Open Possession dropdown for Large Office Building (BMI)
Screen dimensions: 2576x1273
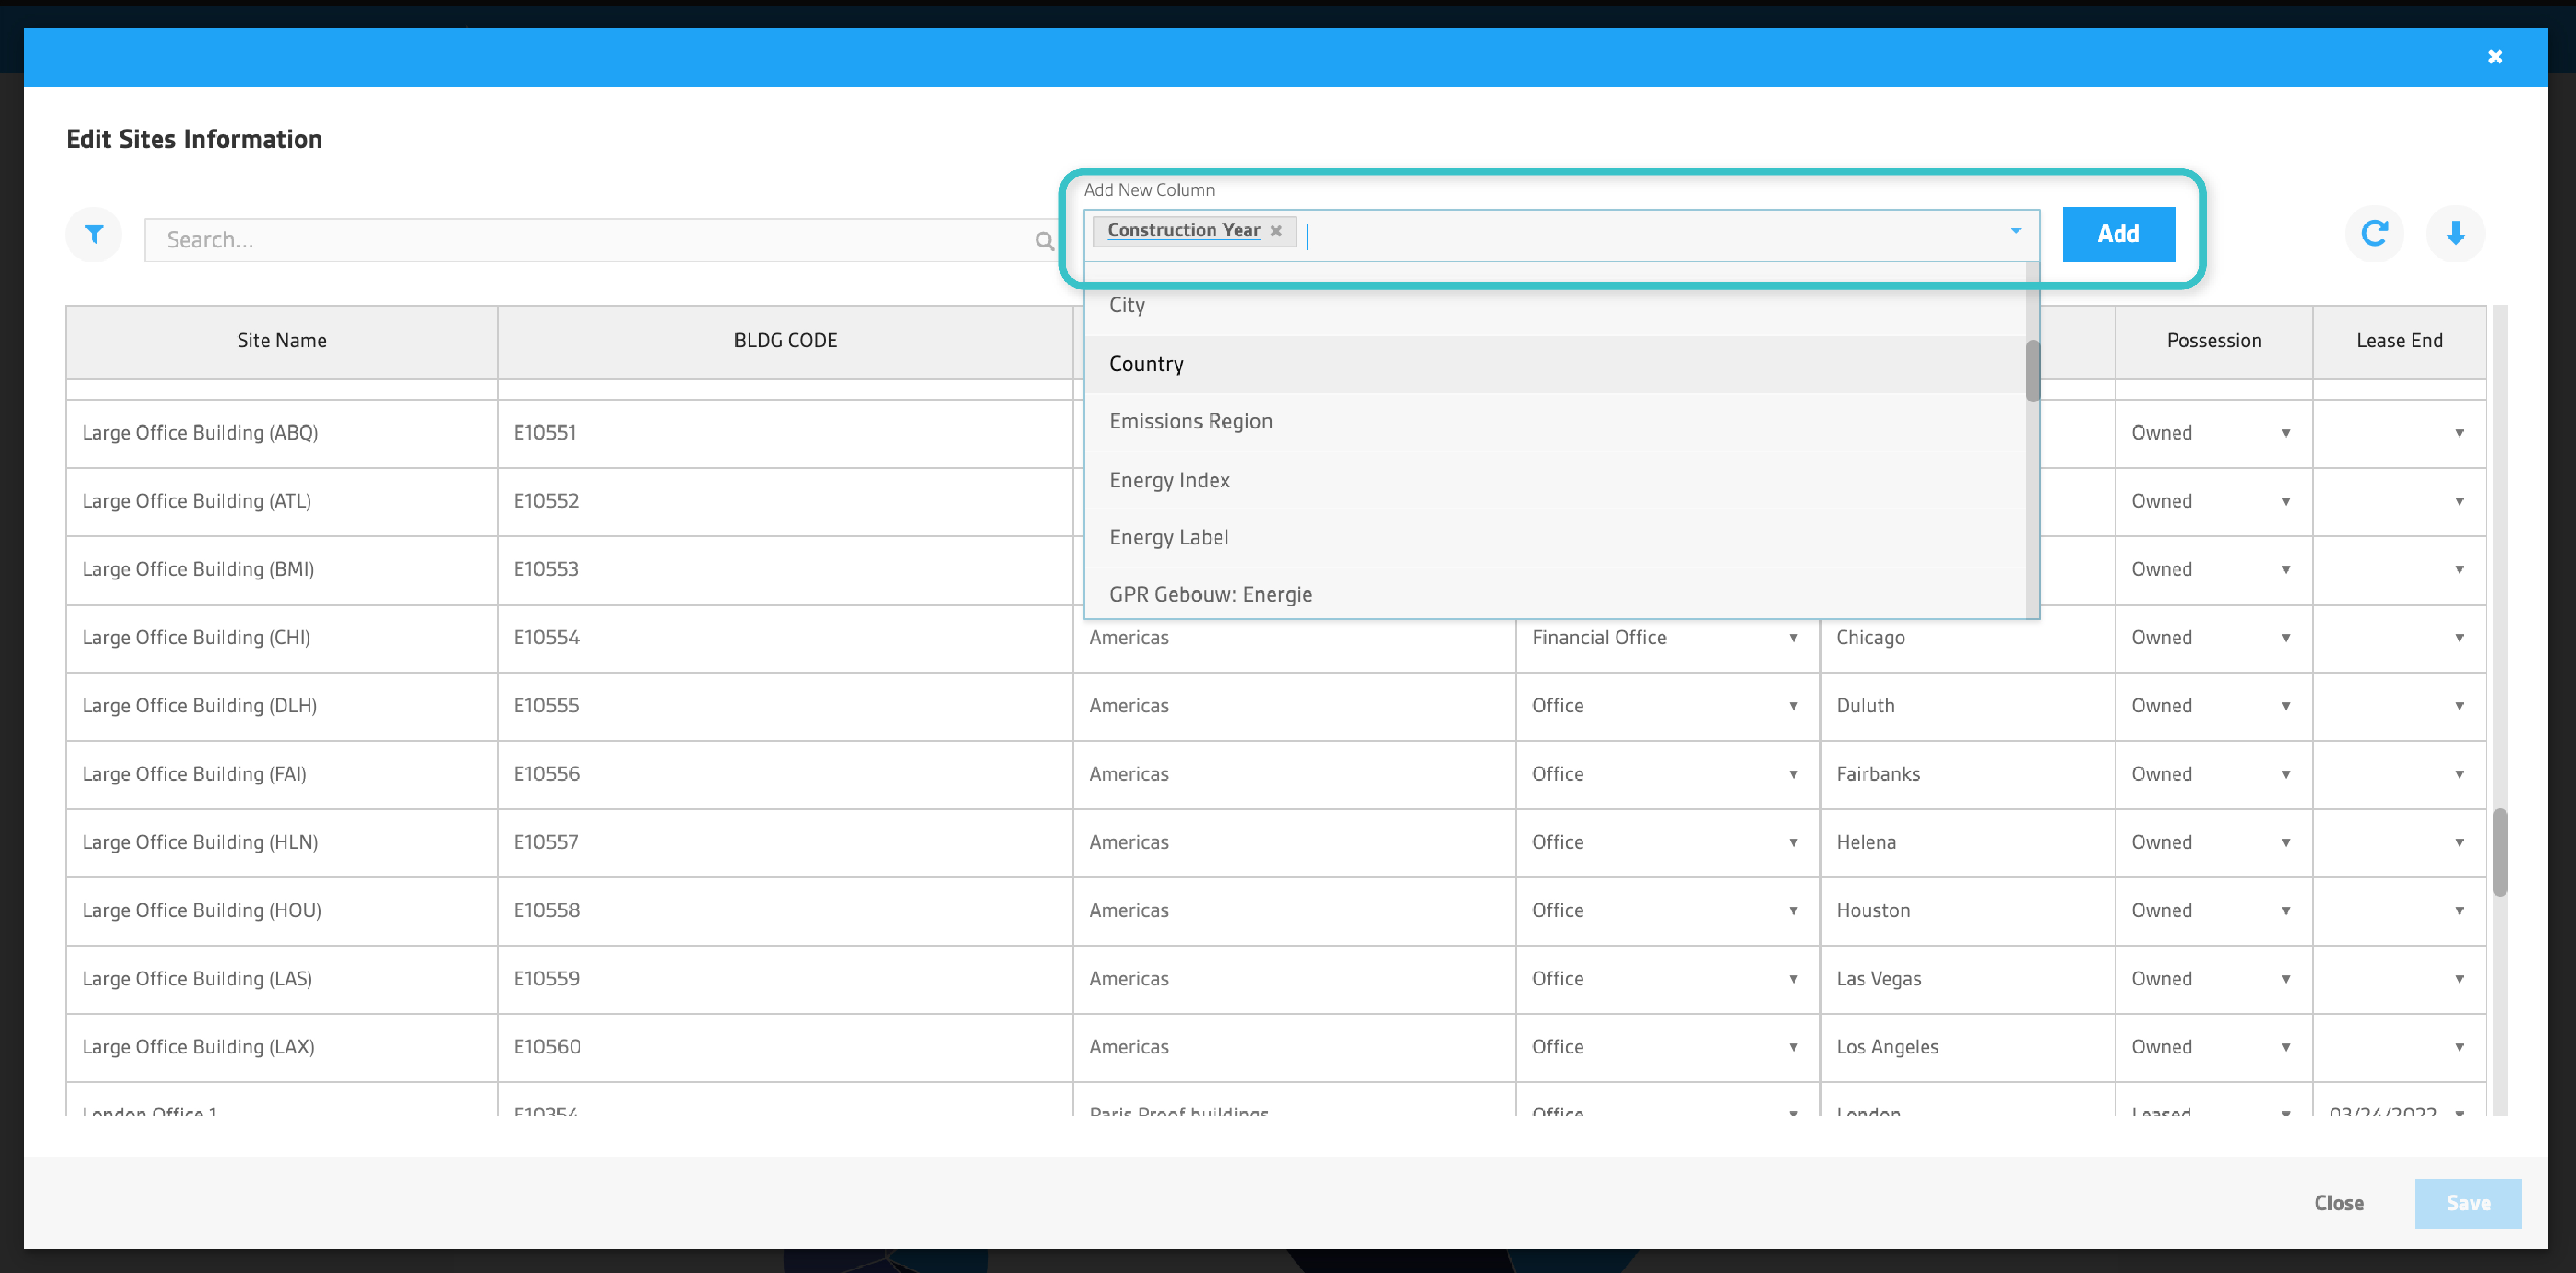tap(2286, 570)
